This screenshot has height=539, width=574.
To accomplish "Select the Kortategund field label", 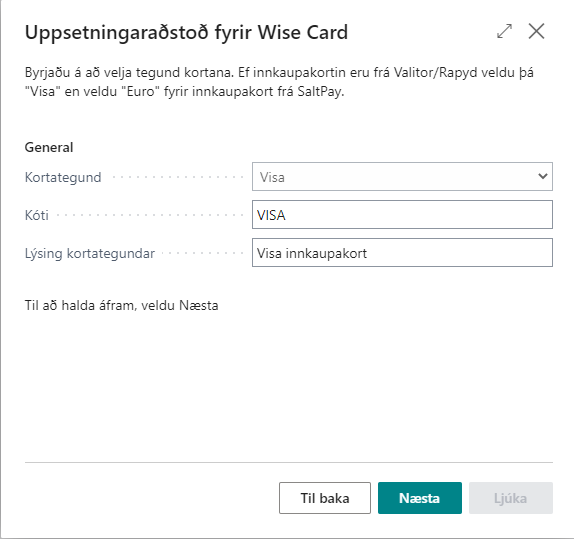I will coord(63,177).
